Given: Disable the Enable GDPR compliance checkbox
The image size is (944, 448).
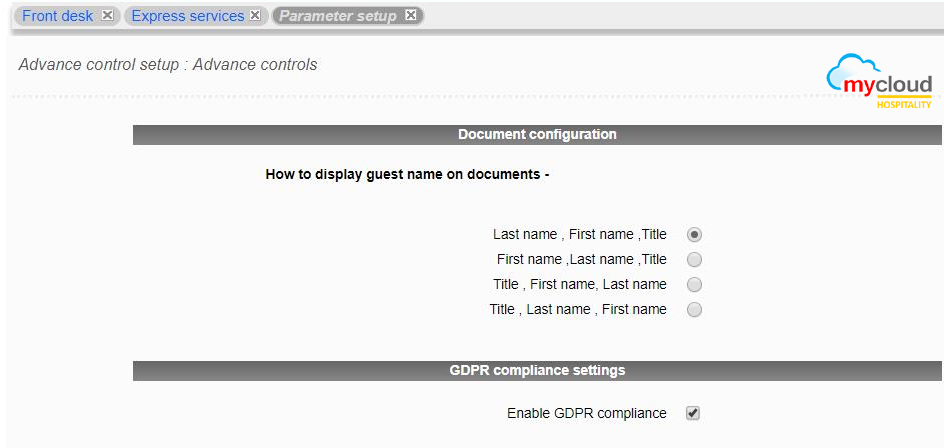Looking at the screenshot, I should click(693, 413).
